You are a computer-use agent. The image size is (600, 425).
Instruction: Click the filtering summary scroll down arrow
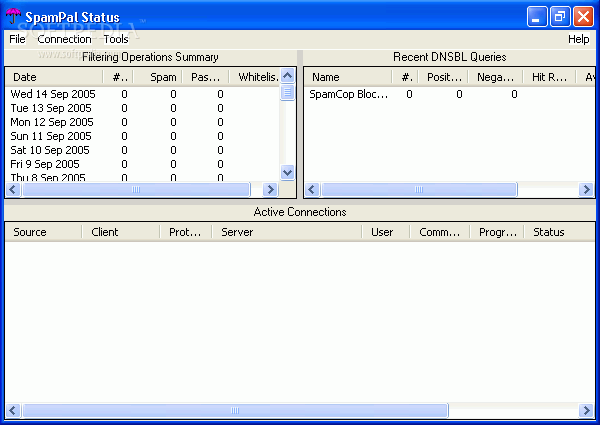pyautogui.click(x=287, y=173)
